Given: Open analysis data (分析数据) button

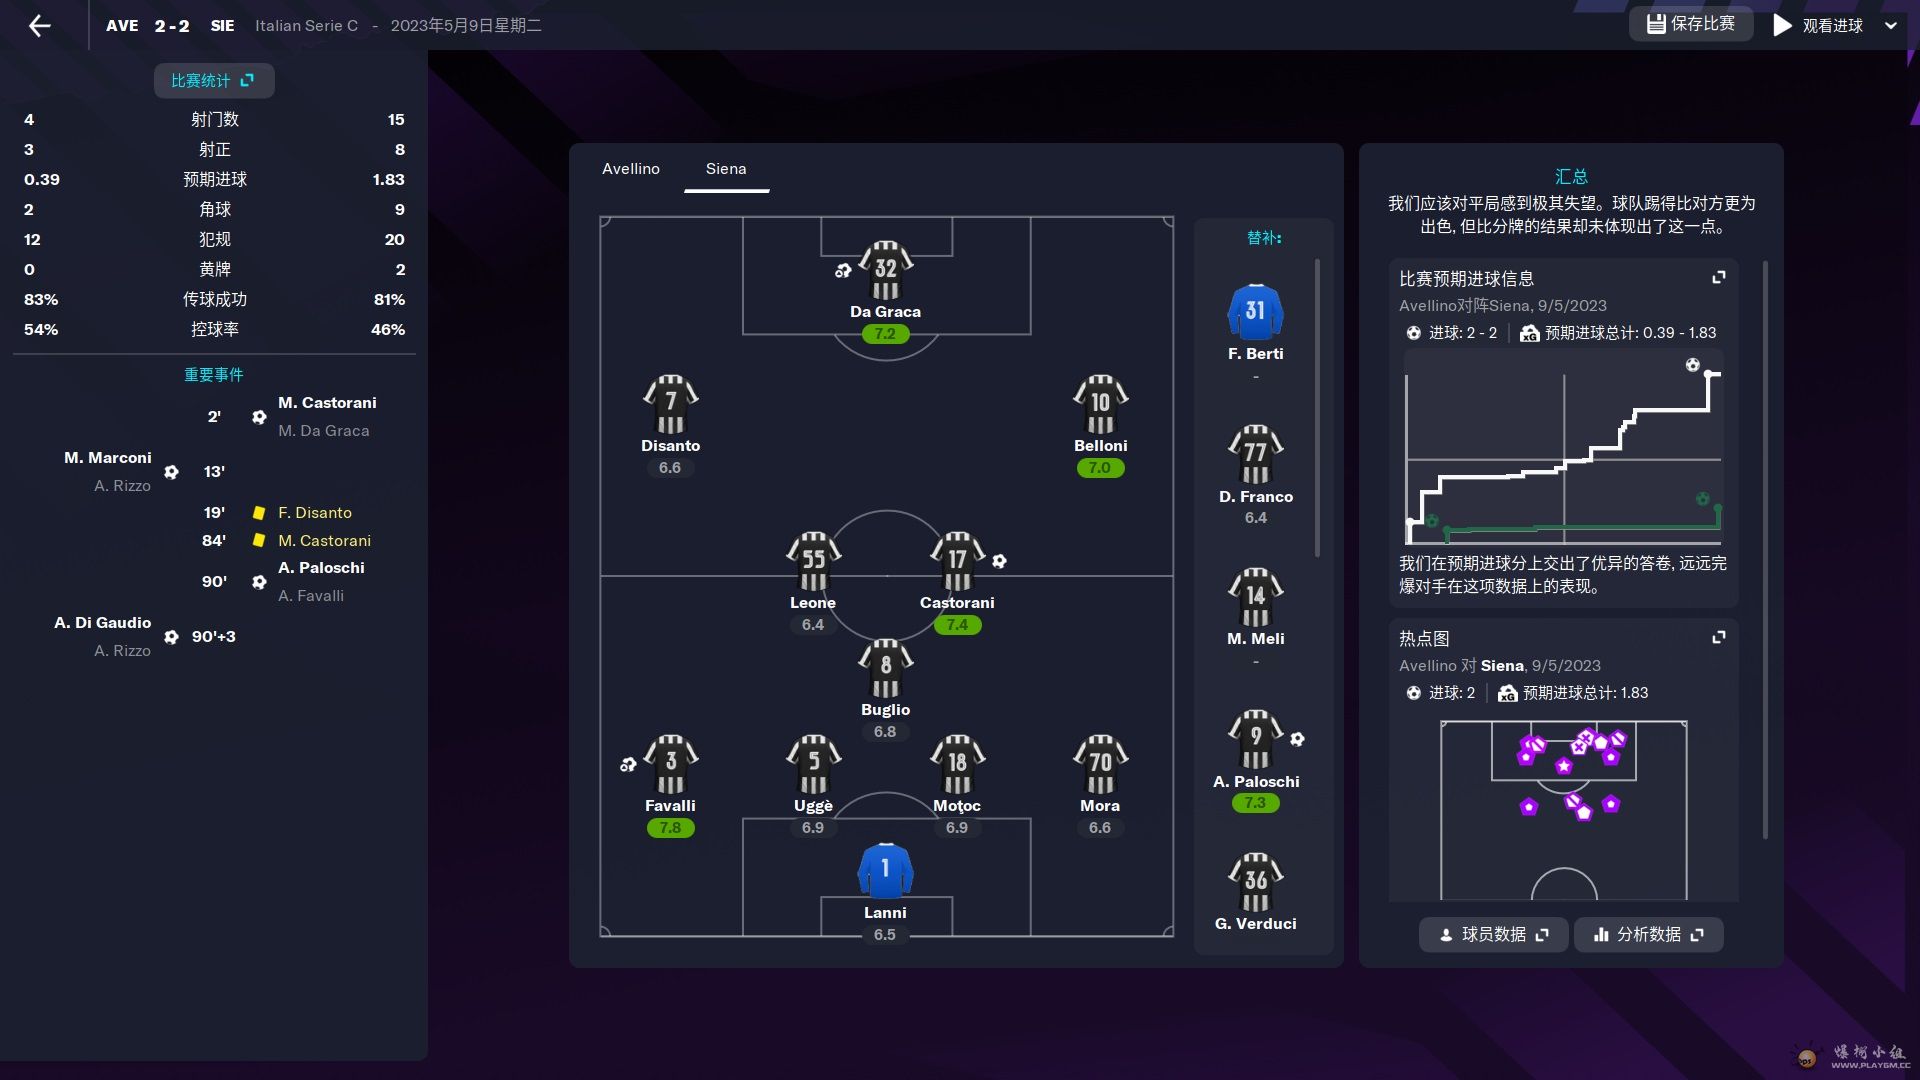Looking at the screenshot, I should (x=1648, y=935).
